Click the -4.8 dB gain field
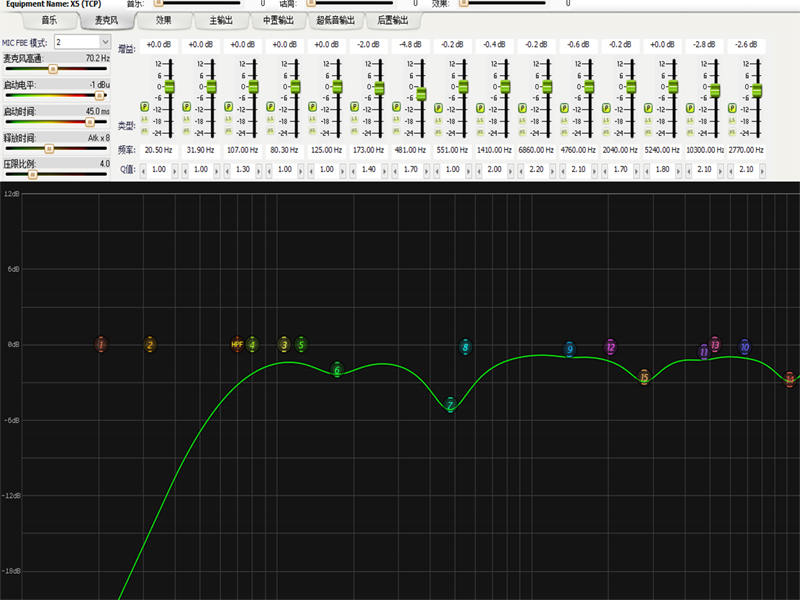 (410, 45)
